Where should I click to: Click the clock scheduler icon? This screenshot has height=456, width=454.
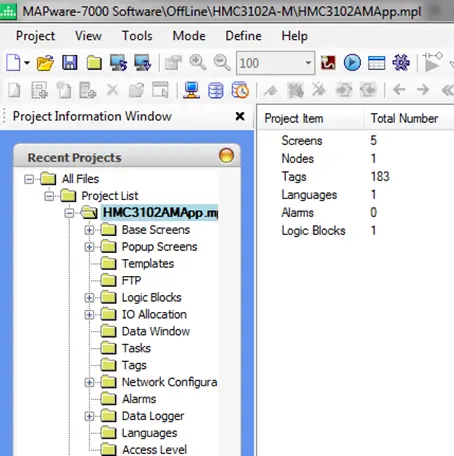pyautogui.click(x=240, y=90)
